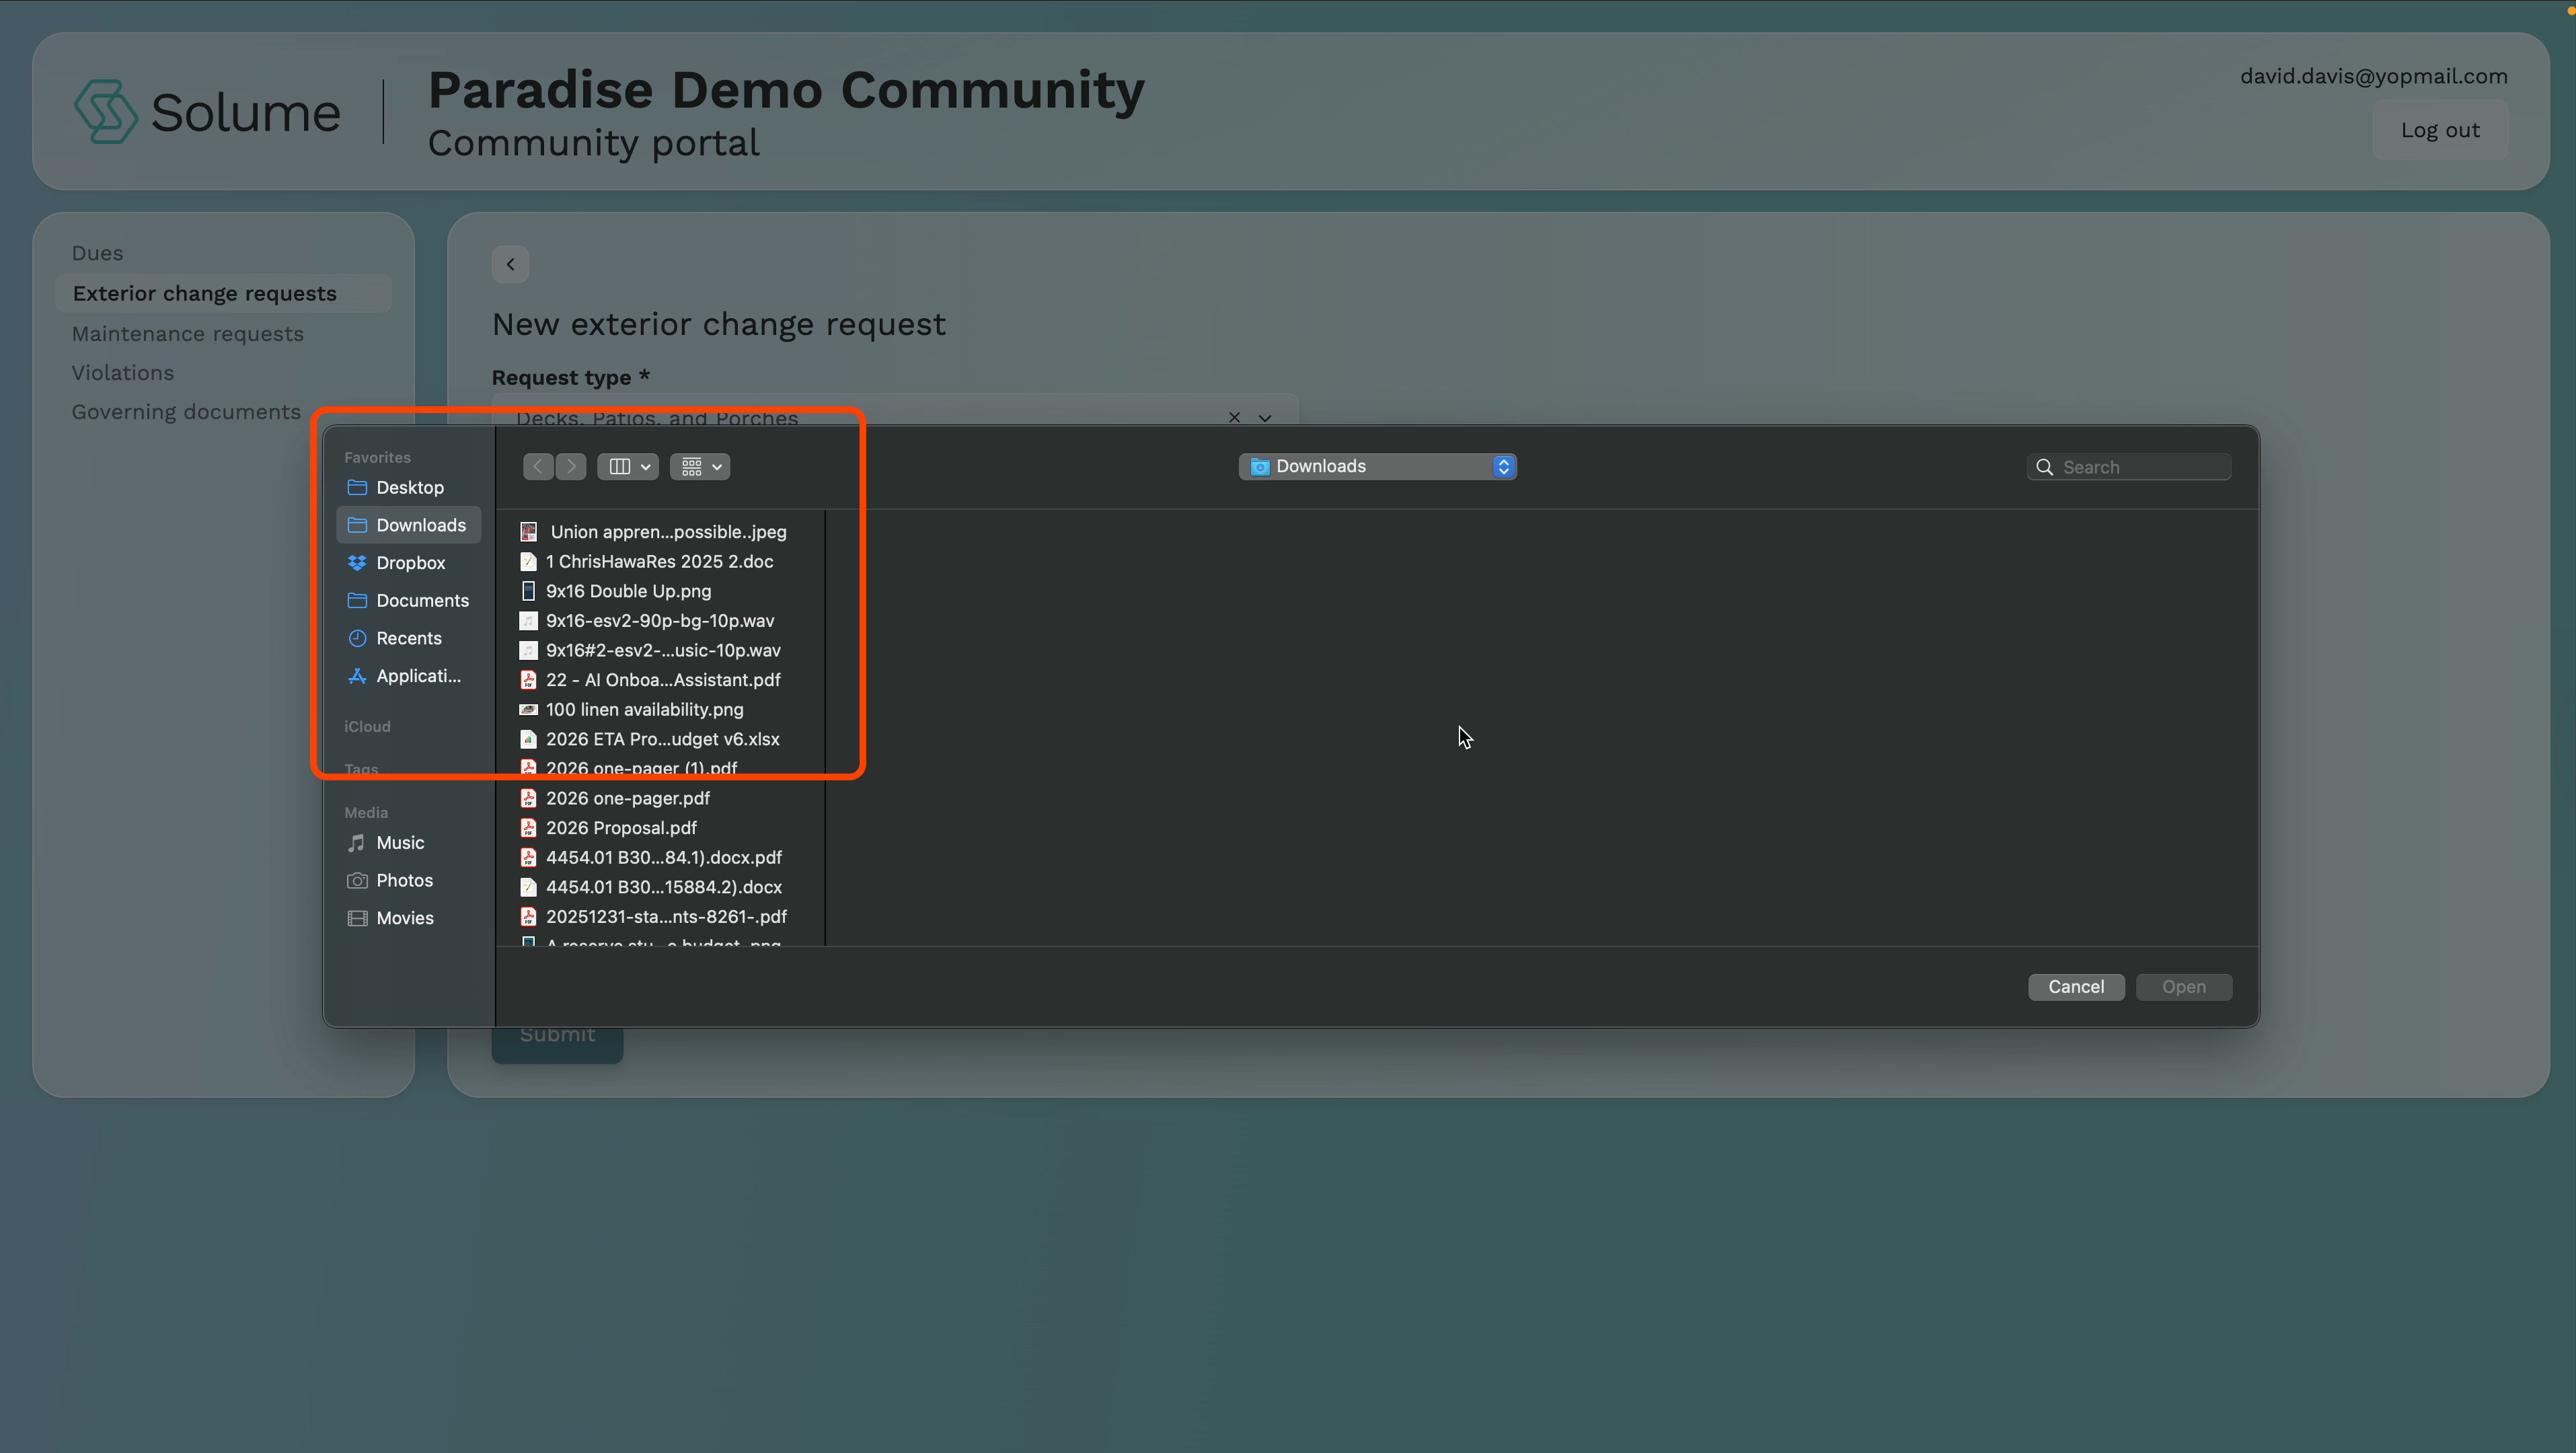Click the forward navigation arrow in file dialog

pos(571,466)
